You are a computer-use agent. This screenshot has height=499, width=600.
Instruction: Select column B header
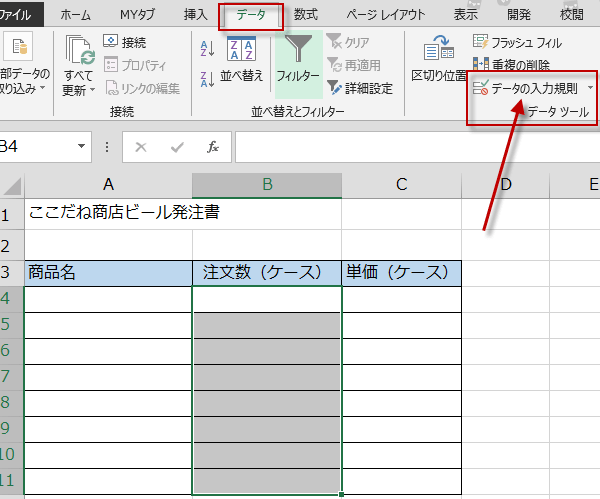[267, 185]
